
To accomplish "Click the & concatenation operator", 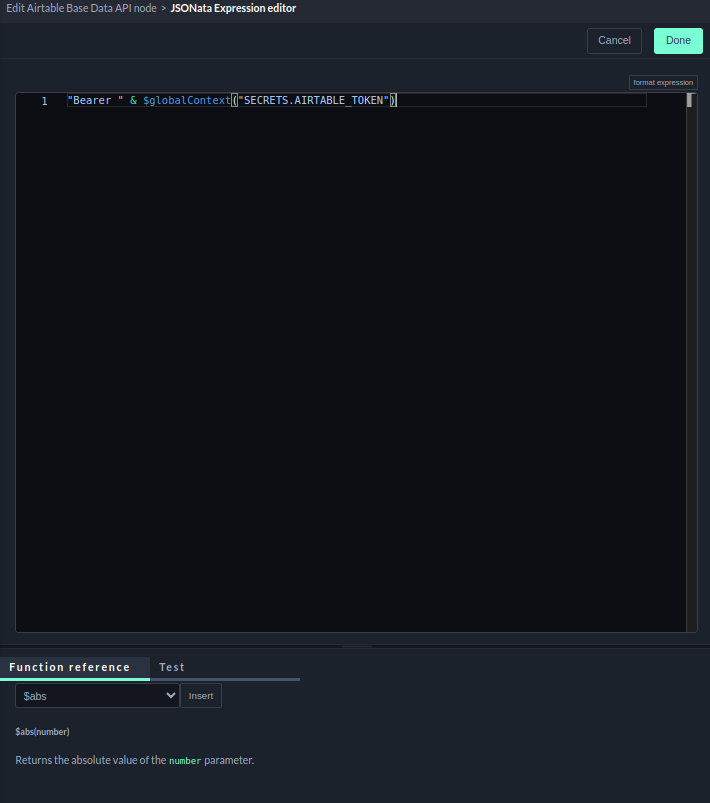I will click(x=133, y=101).
